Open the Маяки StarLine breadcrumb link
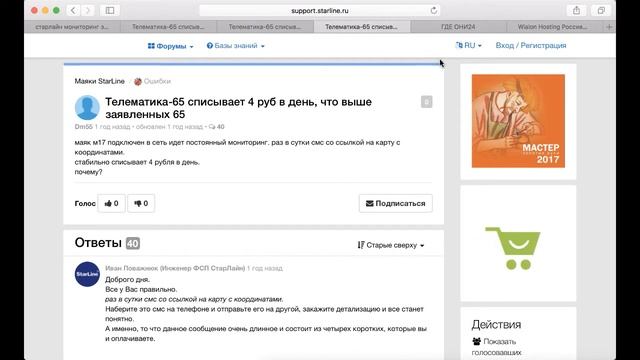 100,81
